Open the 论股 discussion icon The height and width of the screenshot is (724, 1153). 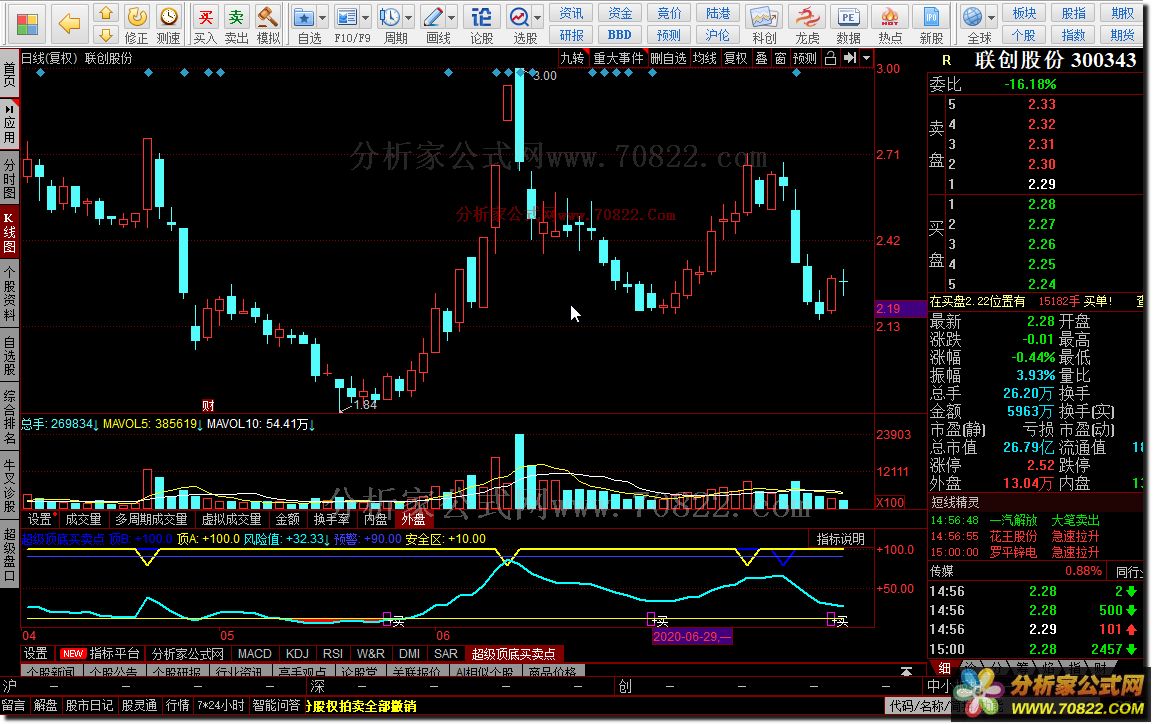click(x=482, y=16)
